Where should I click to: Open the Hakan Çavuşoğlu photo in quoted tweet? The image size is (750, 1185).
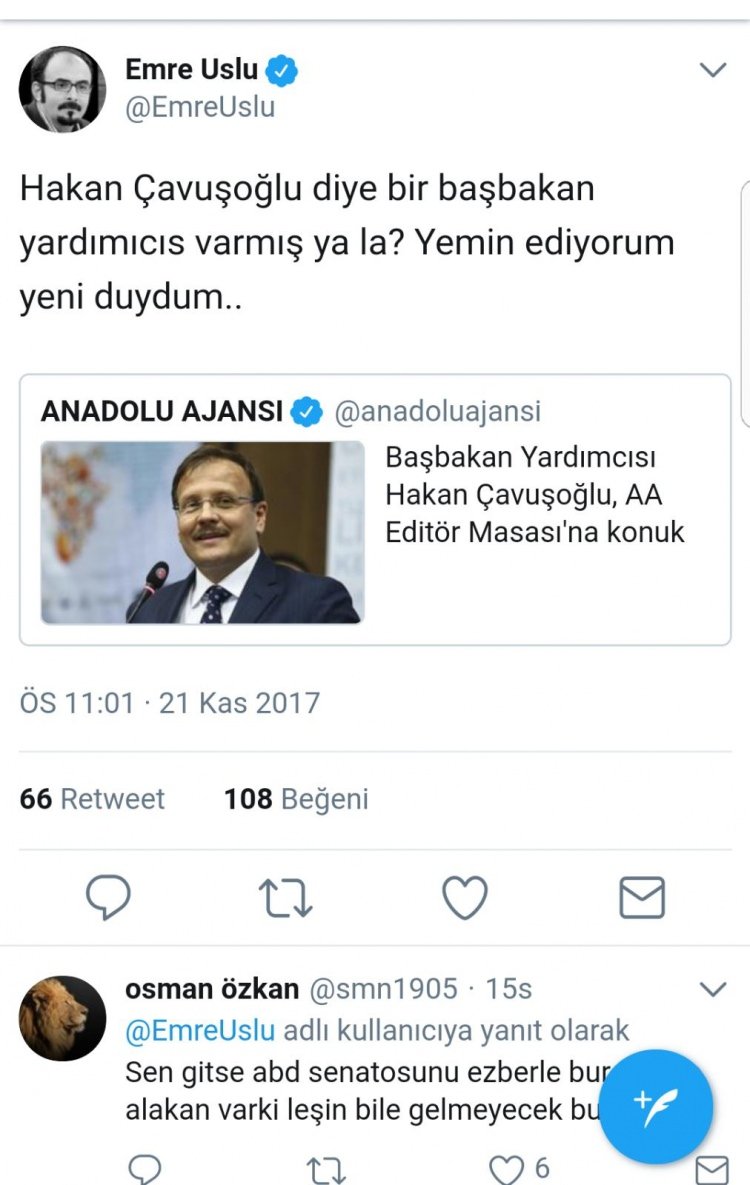(x=203, y=533)
